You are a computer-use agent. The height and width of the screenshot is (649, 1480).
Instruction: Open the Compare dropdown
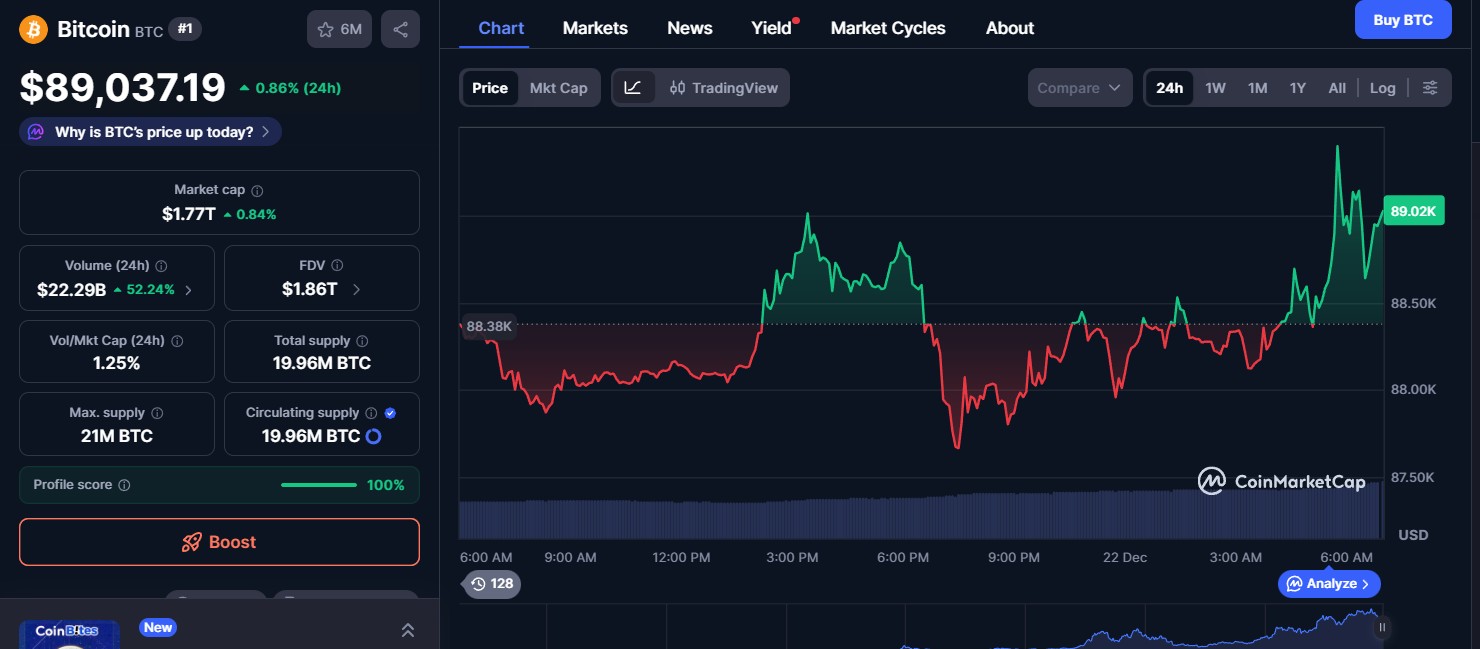point(1079,87)
